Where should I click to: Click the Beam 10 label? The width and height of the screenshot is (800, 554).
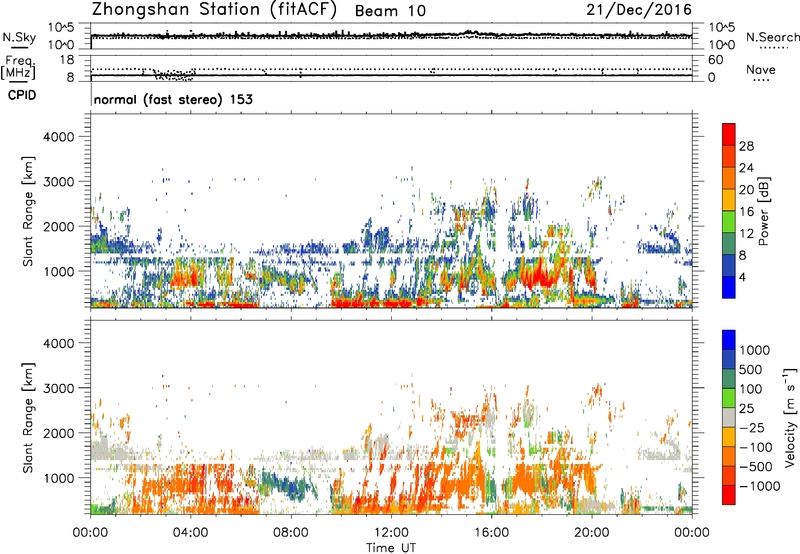coord(390,11)
